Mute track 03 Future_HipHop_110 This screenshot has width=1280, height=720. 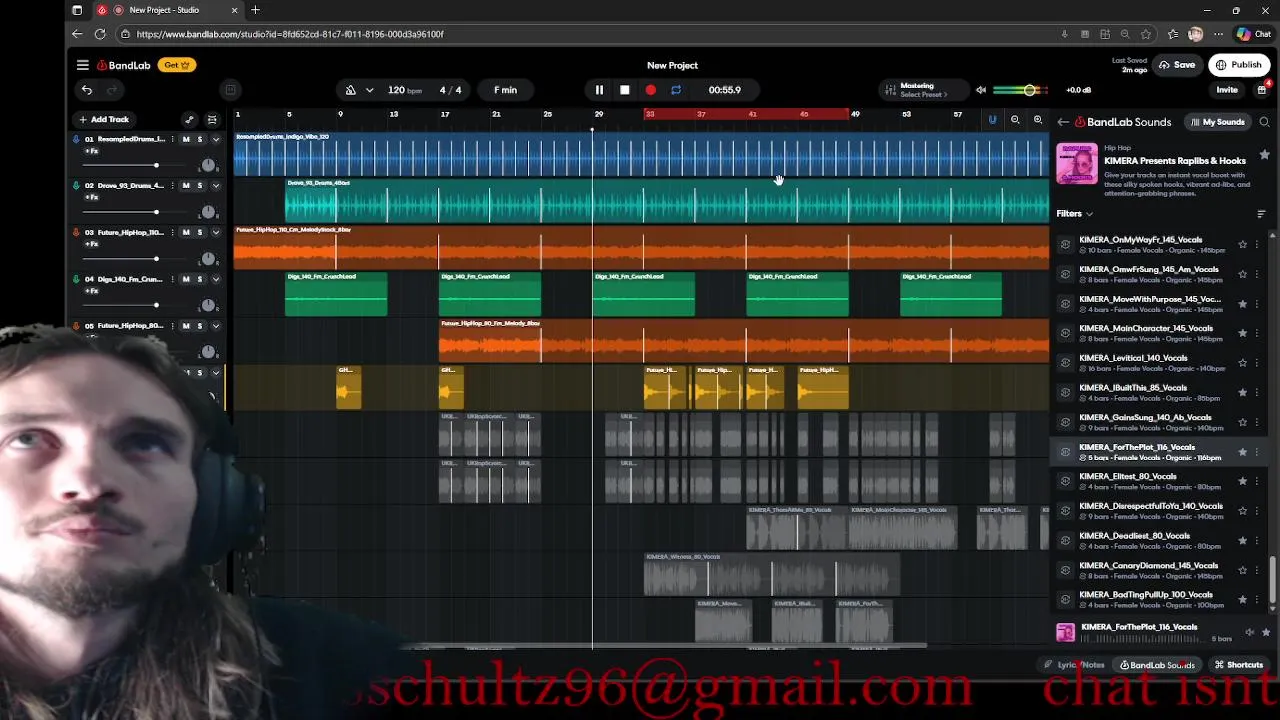185,232
